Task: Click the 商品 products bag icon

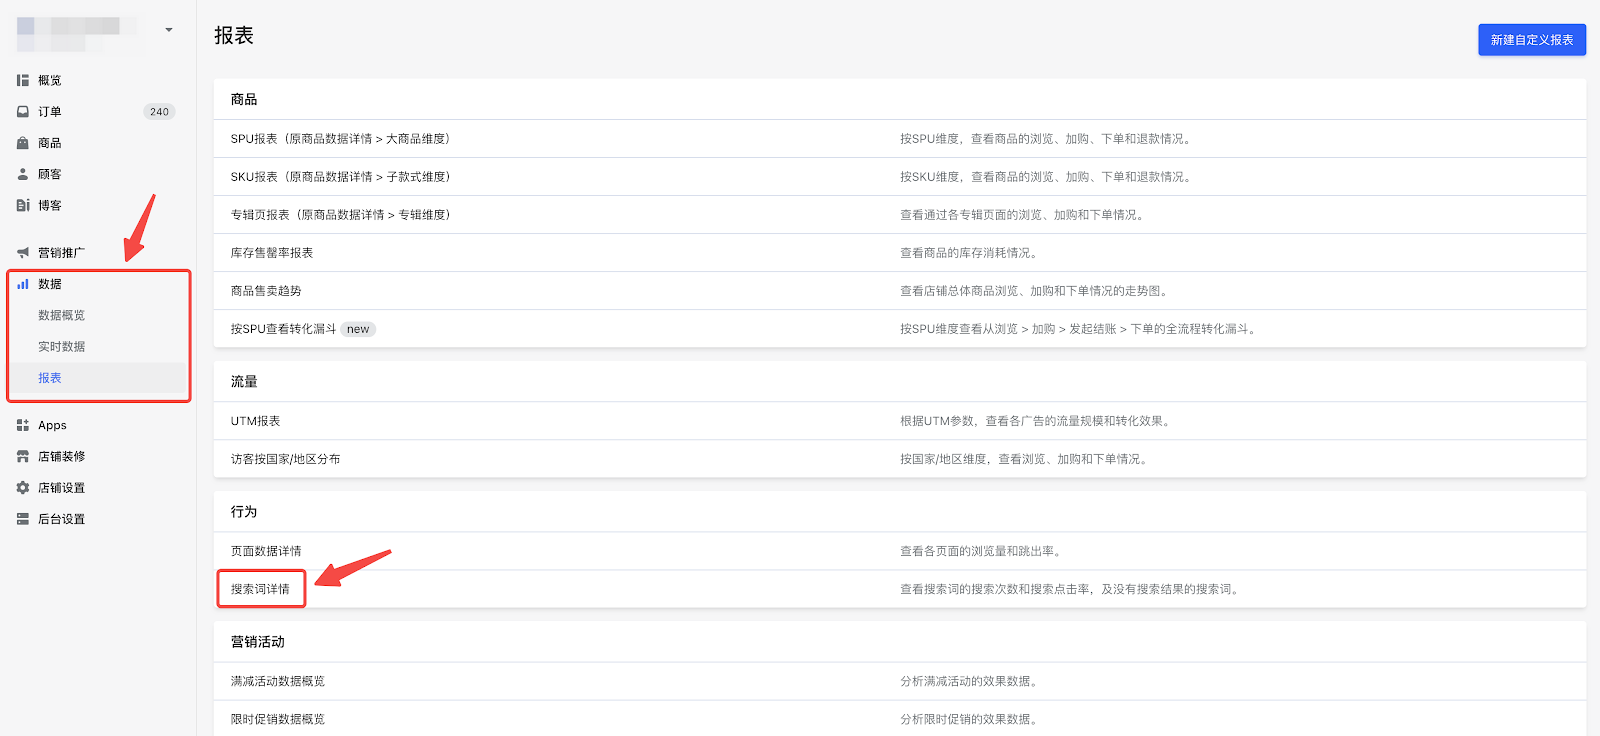Action: (x=23, y=143)
